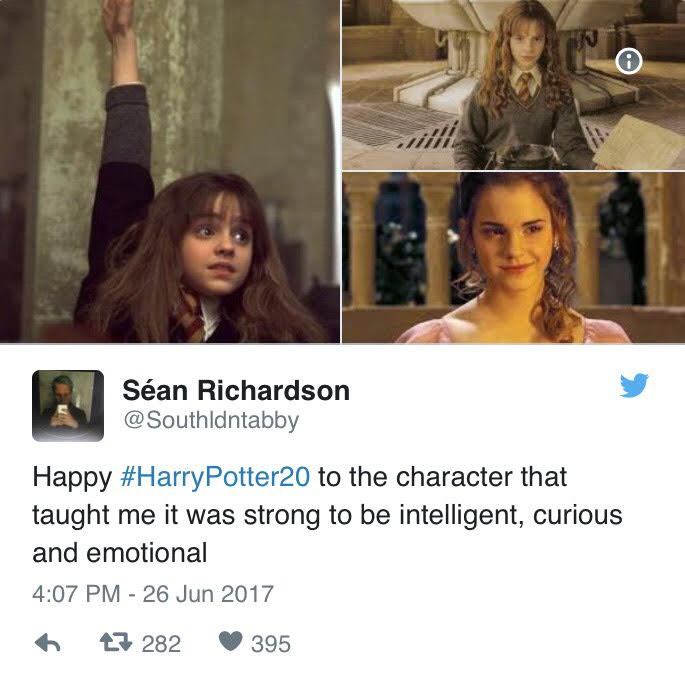Image resolution: width=685 pixels, height=678 pixels.
Task: Like the tweet with heart icon
Action: (x=230, y=642)
